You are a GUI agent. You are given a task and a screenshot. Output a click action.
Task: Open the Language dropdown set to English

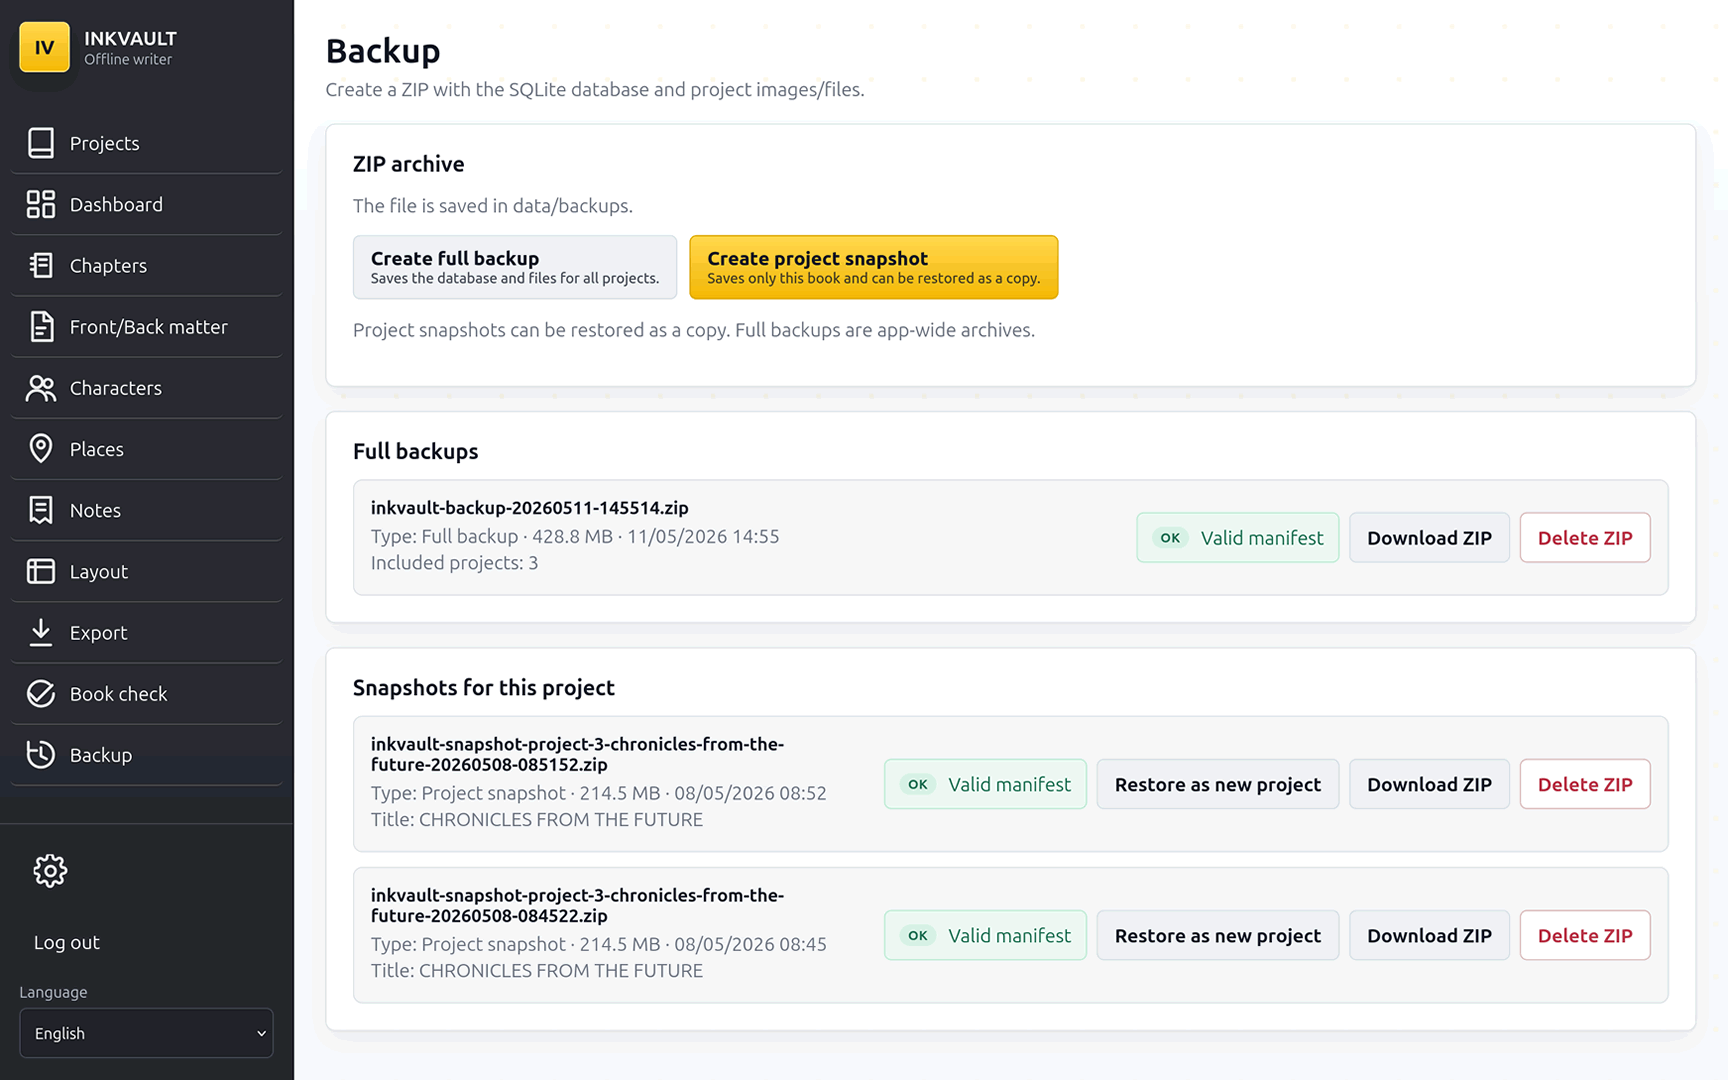(146, 1033)
